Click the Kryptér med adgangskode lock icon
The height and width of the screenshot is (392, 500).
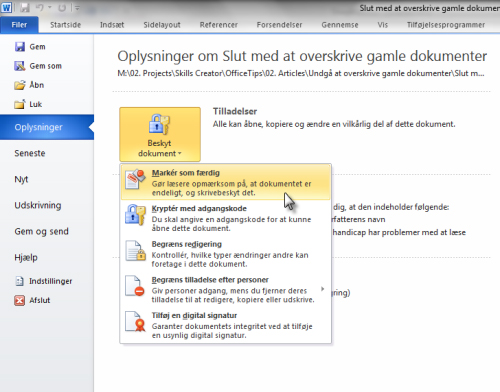tap(135, 215)
